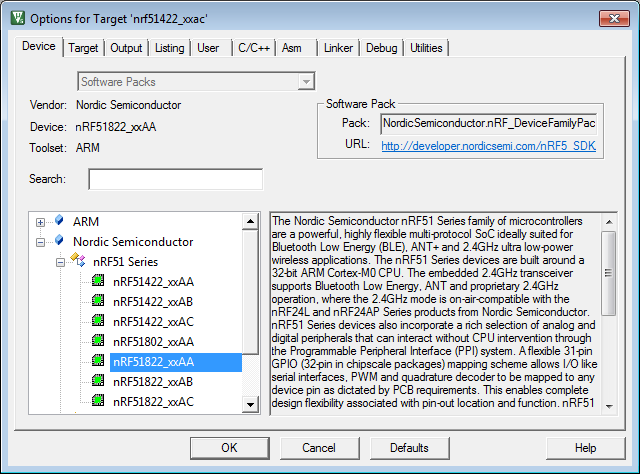Click device tree scroll down arrow

click(x=250, y=405)
